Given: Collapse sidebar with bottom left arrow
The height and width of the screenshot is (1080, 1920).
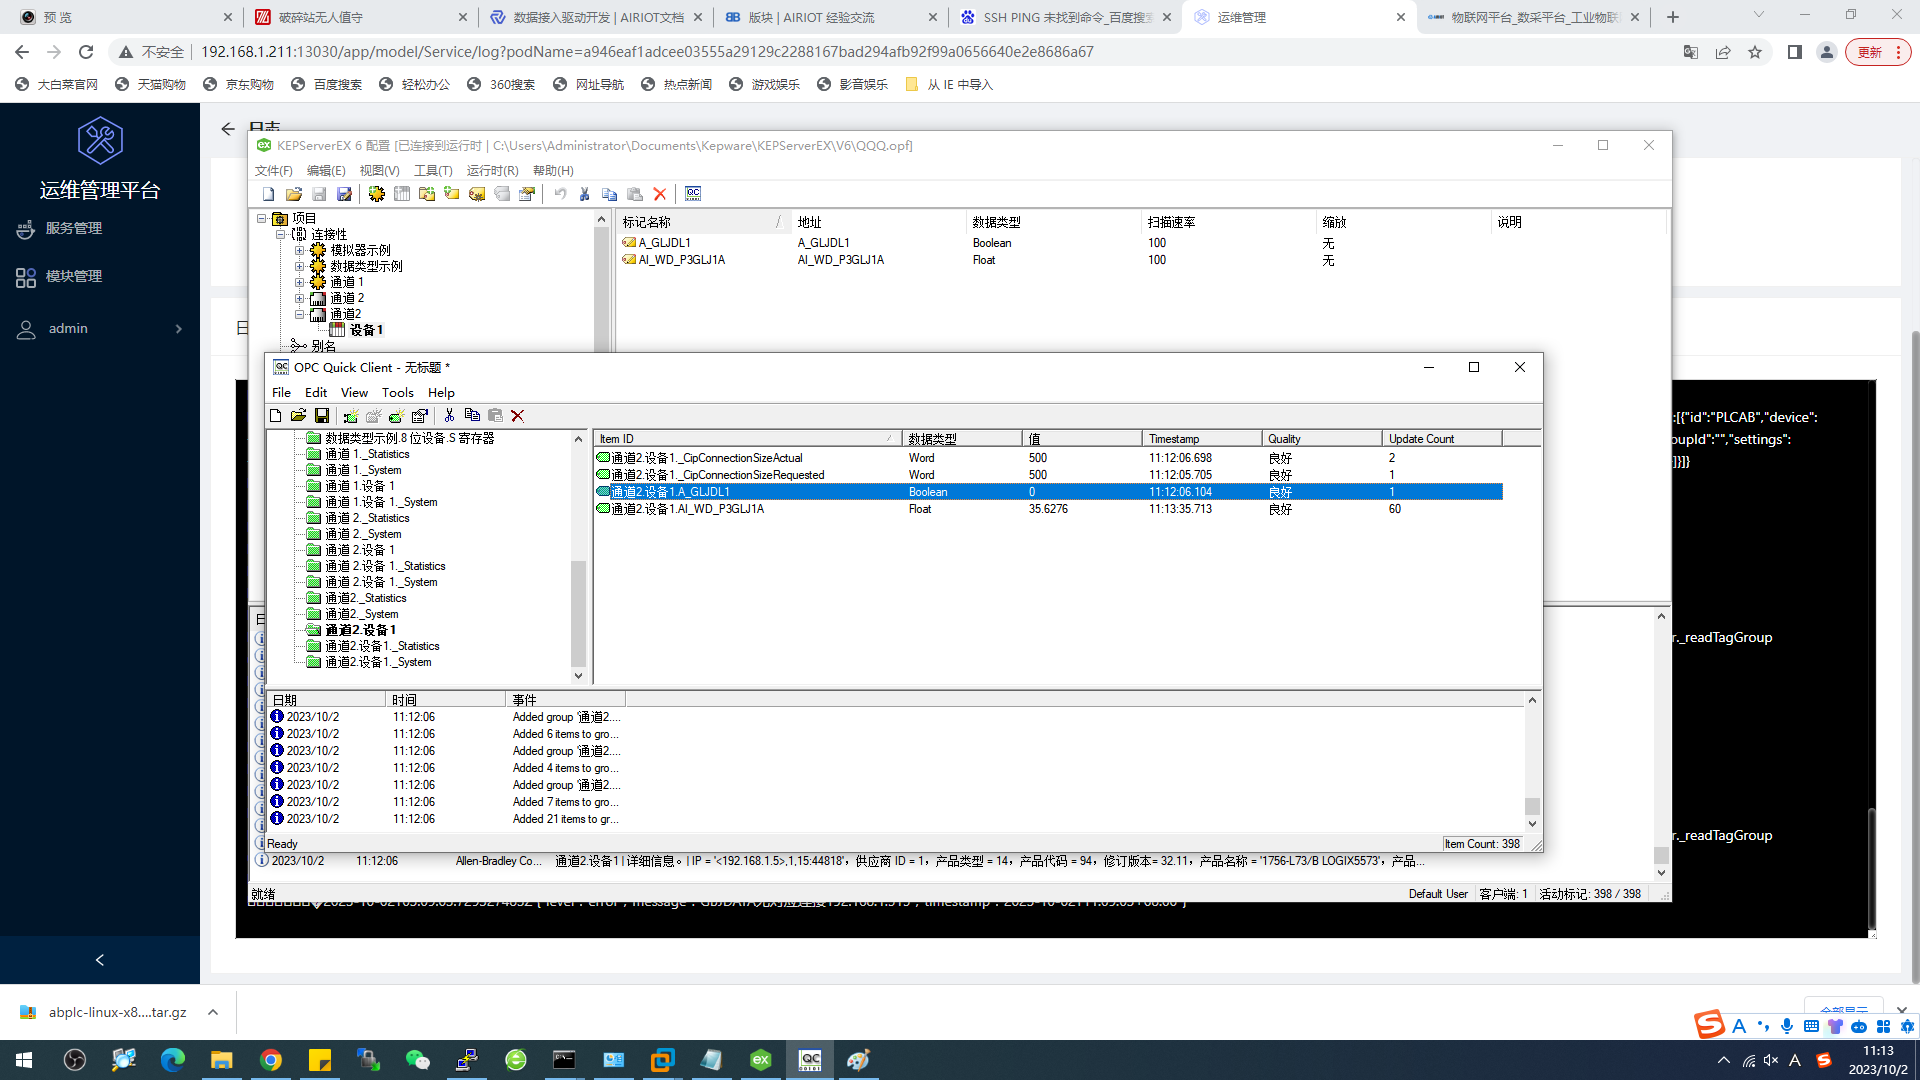Looking at the screenshot, I should pyautogui.click(x=99, y=960).
